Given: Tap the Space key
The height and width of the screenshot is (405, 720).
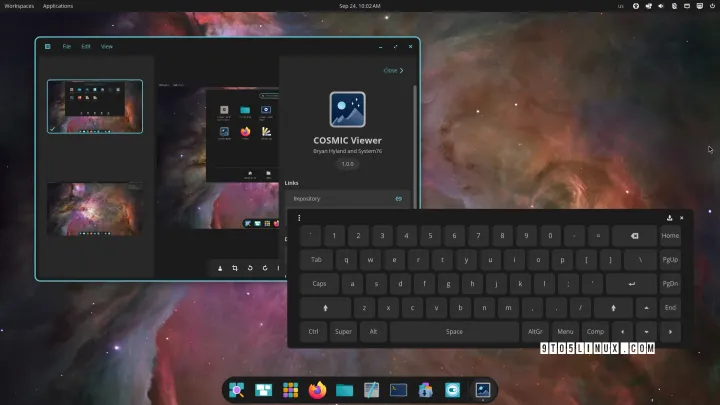Looking at the screenshot, I should click(454, 332).
